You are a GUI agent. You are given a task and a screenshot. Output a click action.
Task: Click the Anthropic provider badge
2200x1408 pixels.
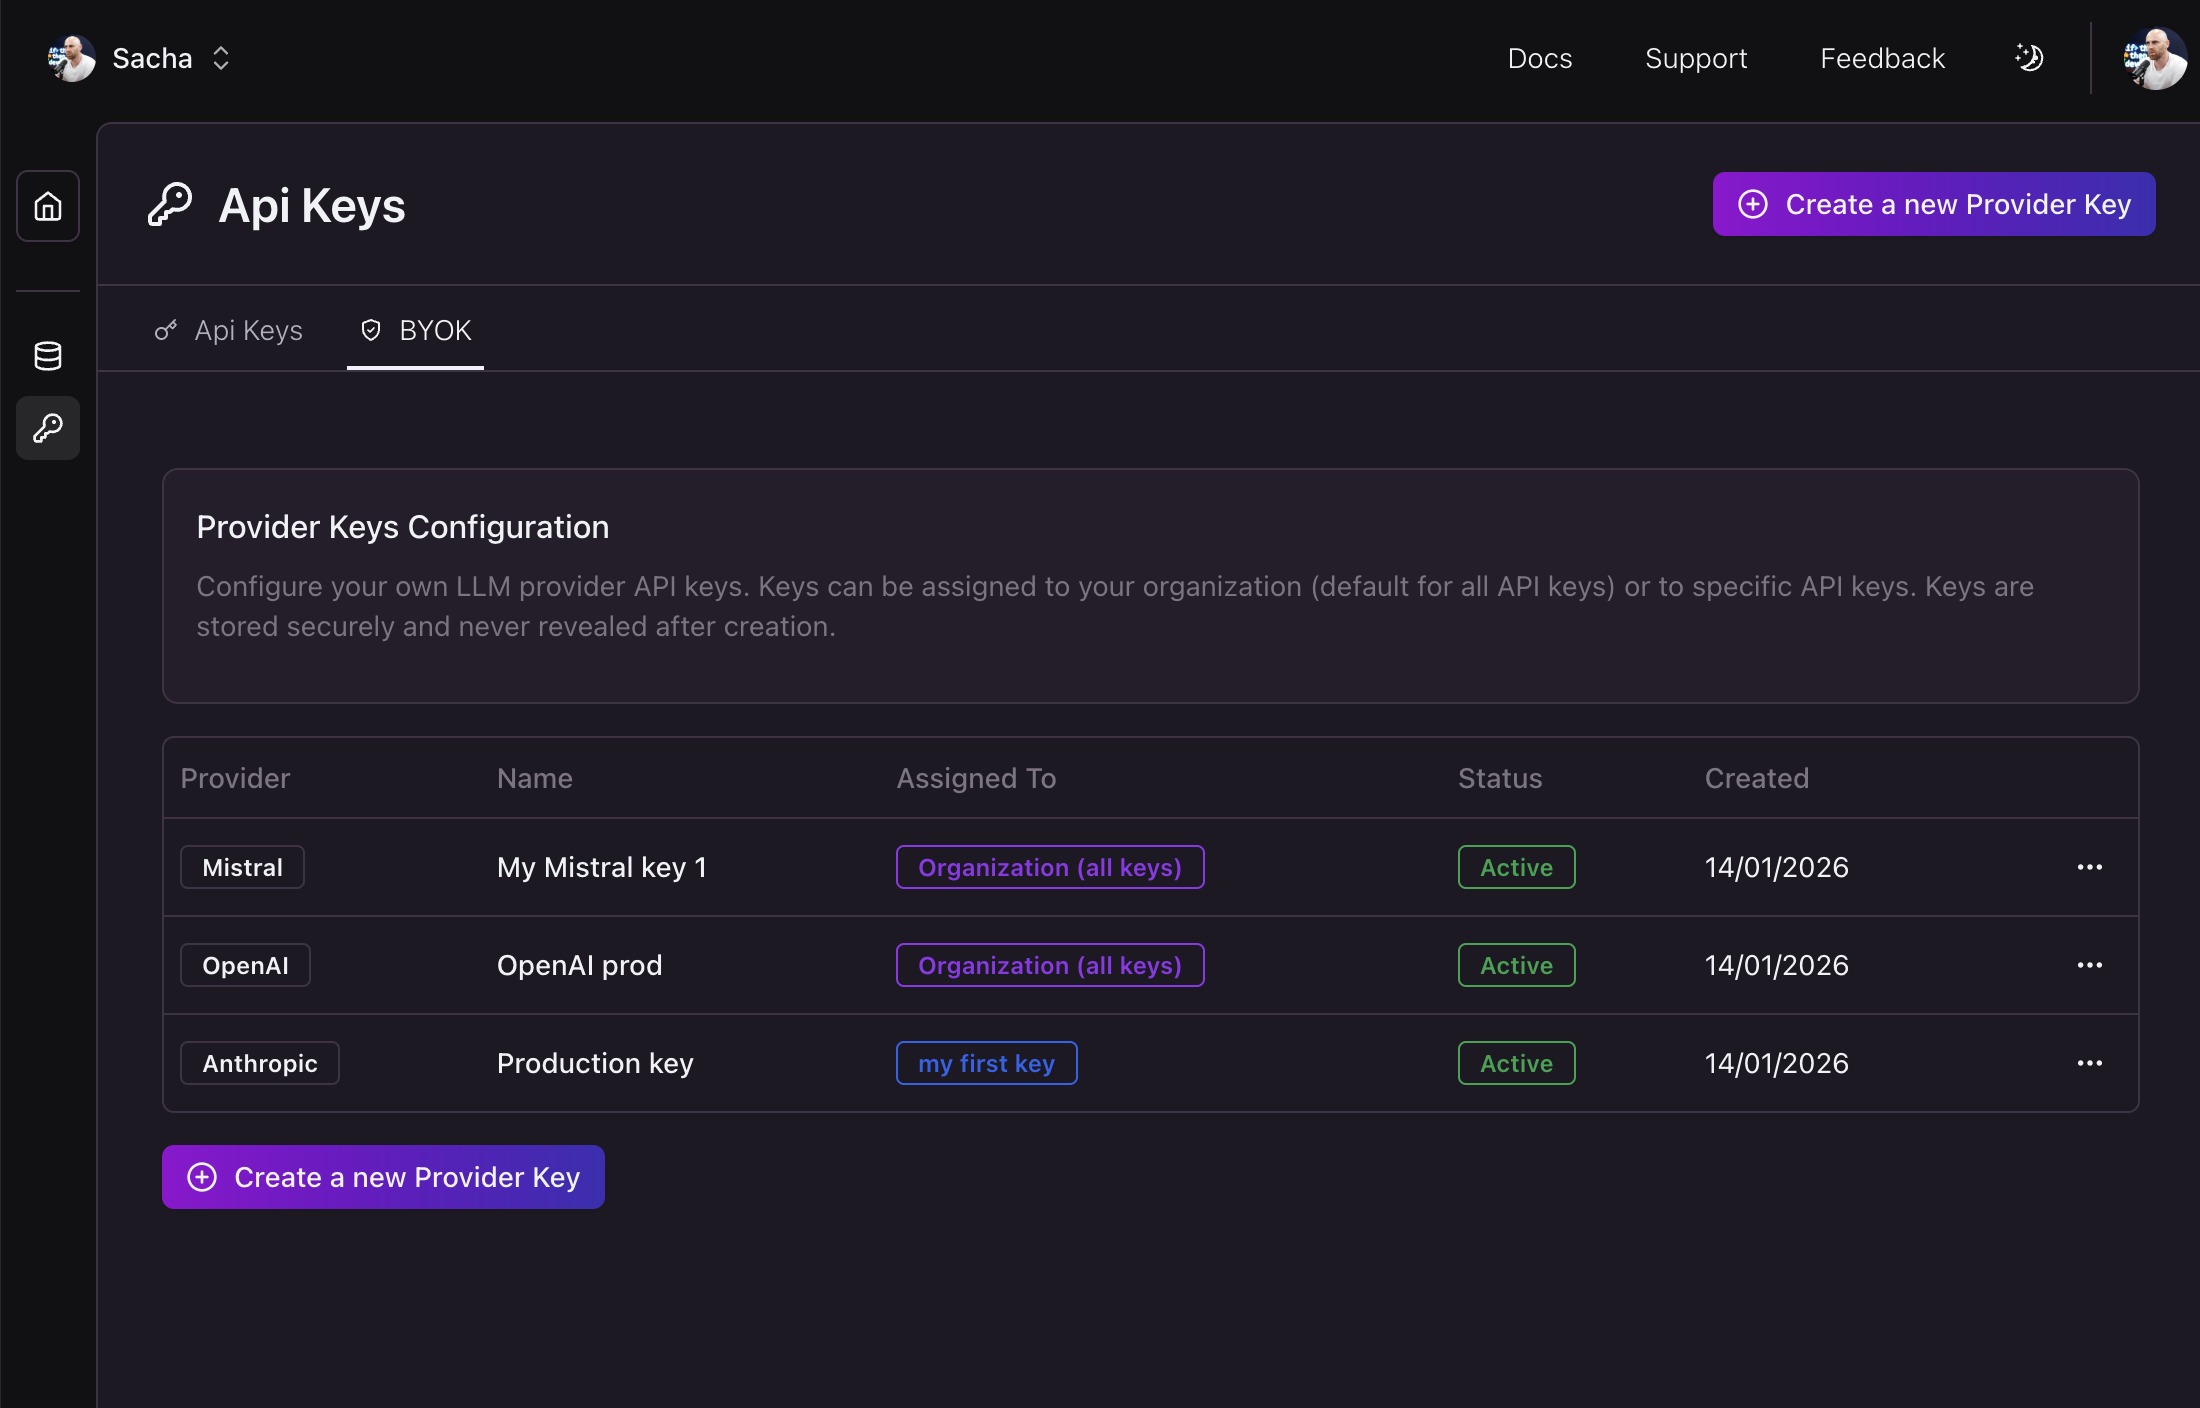[260, 1063]
